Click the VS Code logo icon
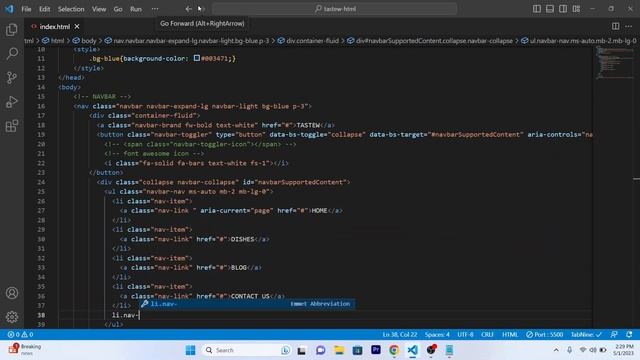Viewport: 640px width, 360px height. [x=9, y=9]
